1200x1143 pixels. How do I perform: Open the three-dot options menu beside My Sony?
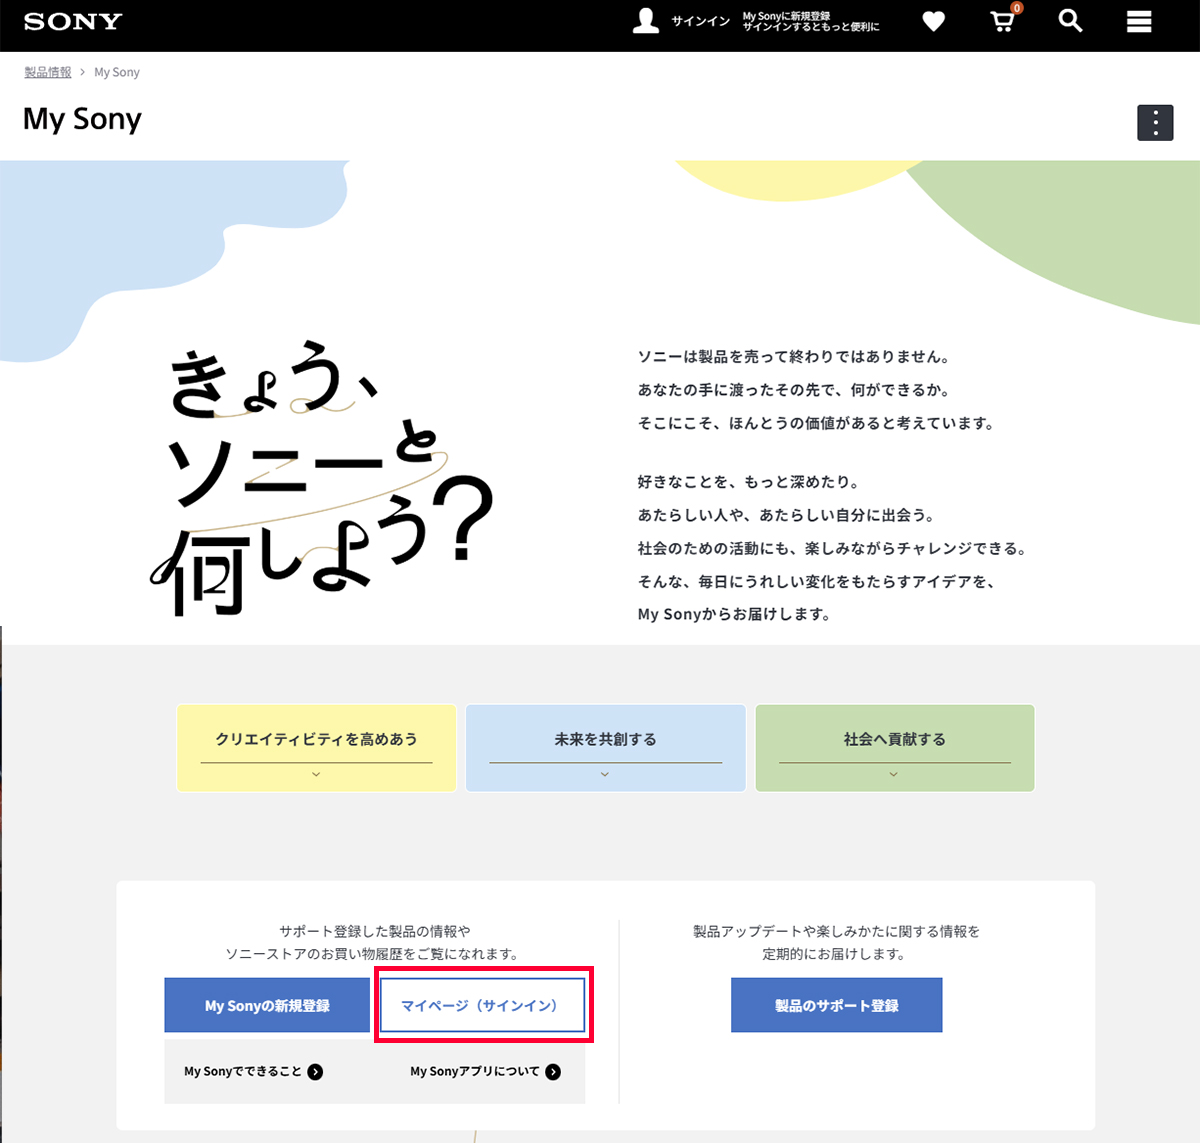(x=1155, y=122)
